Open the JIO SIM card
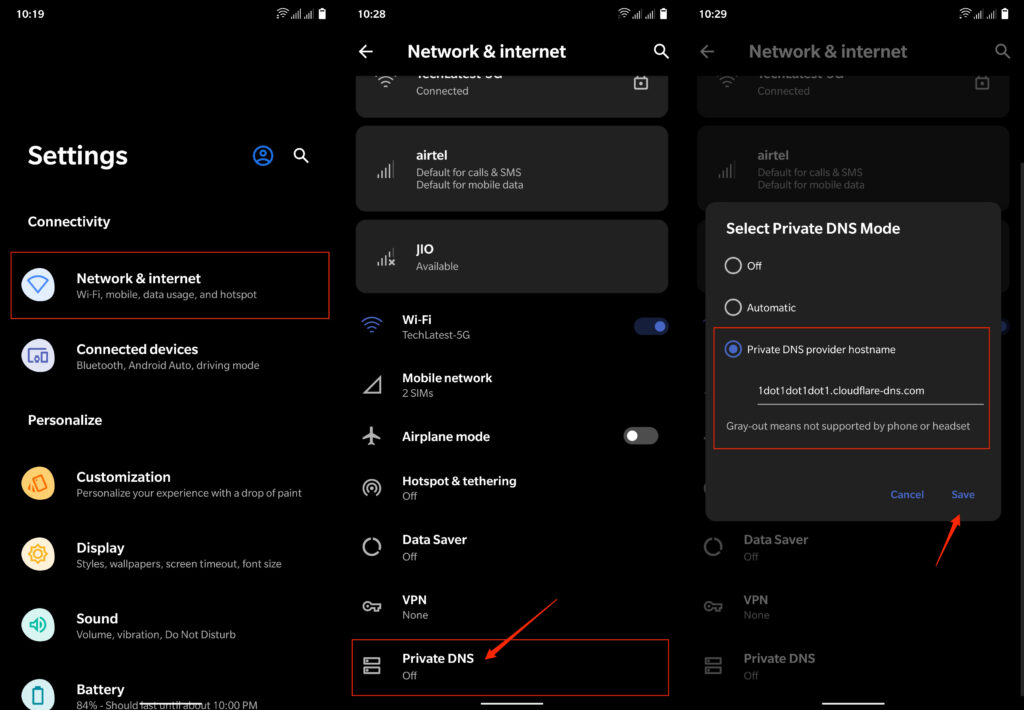 [x=512, y=256]
